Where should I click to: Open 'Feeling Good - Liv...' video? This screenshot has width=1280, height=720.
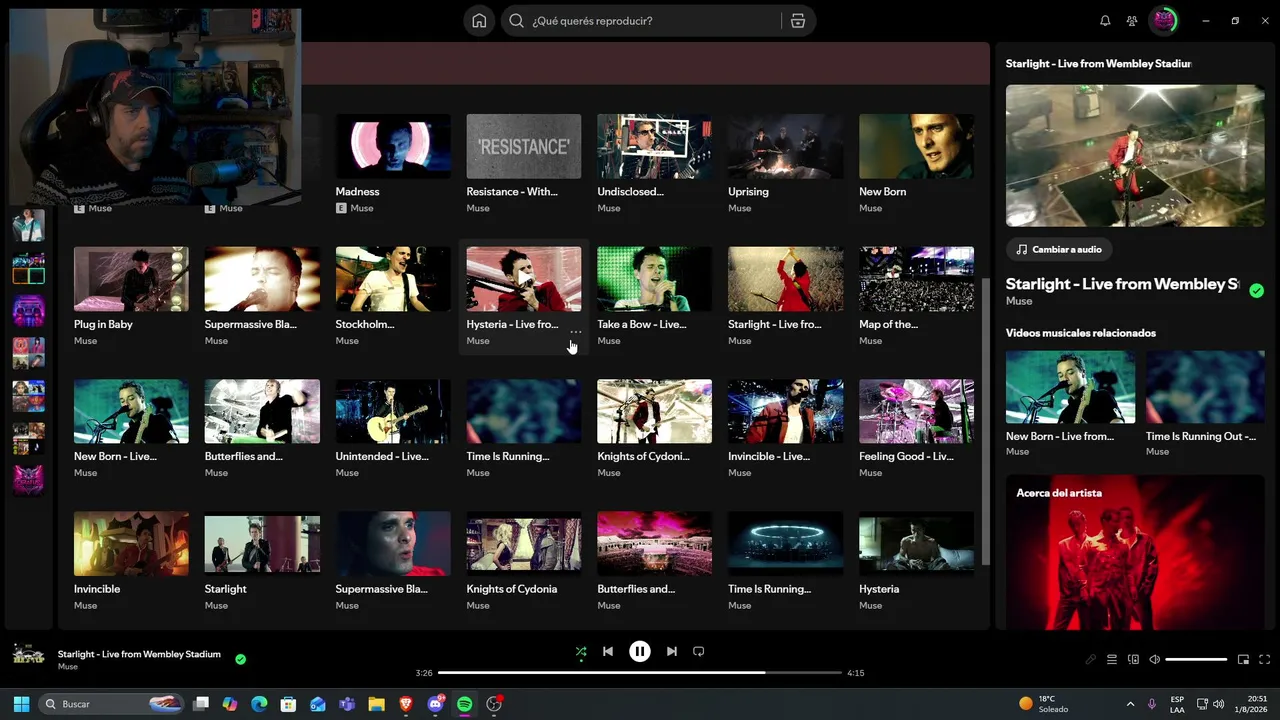(x=917, y=411)
